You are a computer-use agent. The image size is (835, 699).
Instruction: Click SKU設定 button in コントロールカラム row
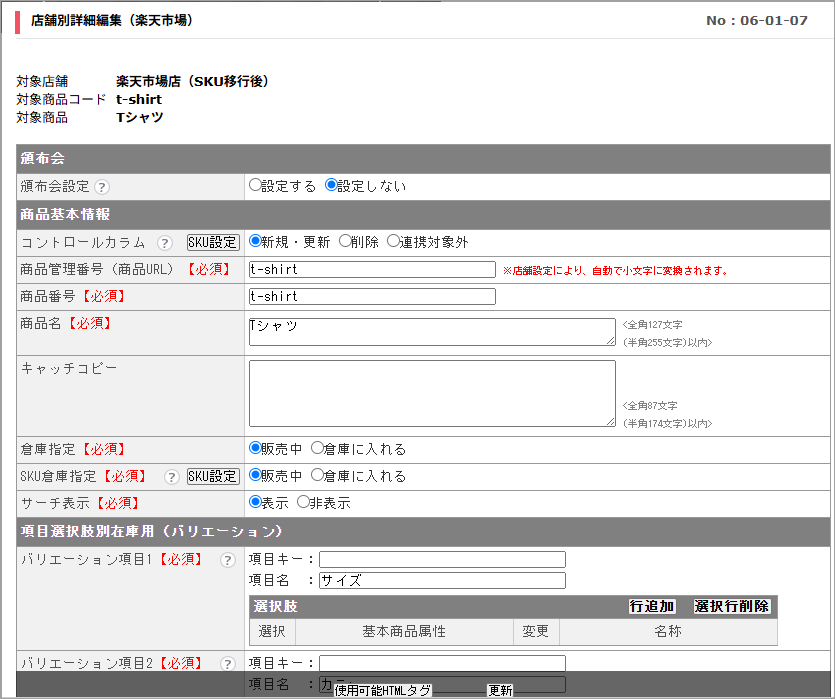(213, 242)
